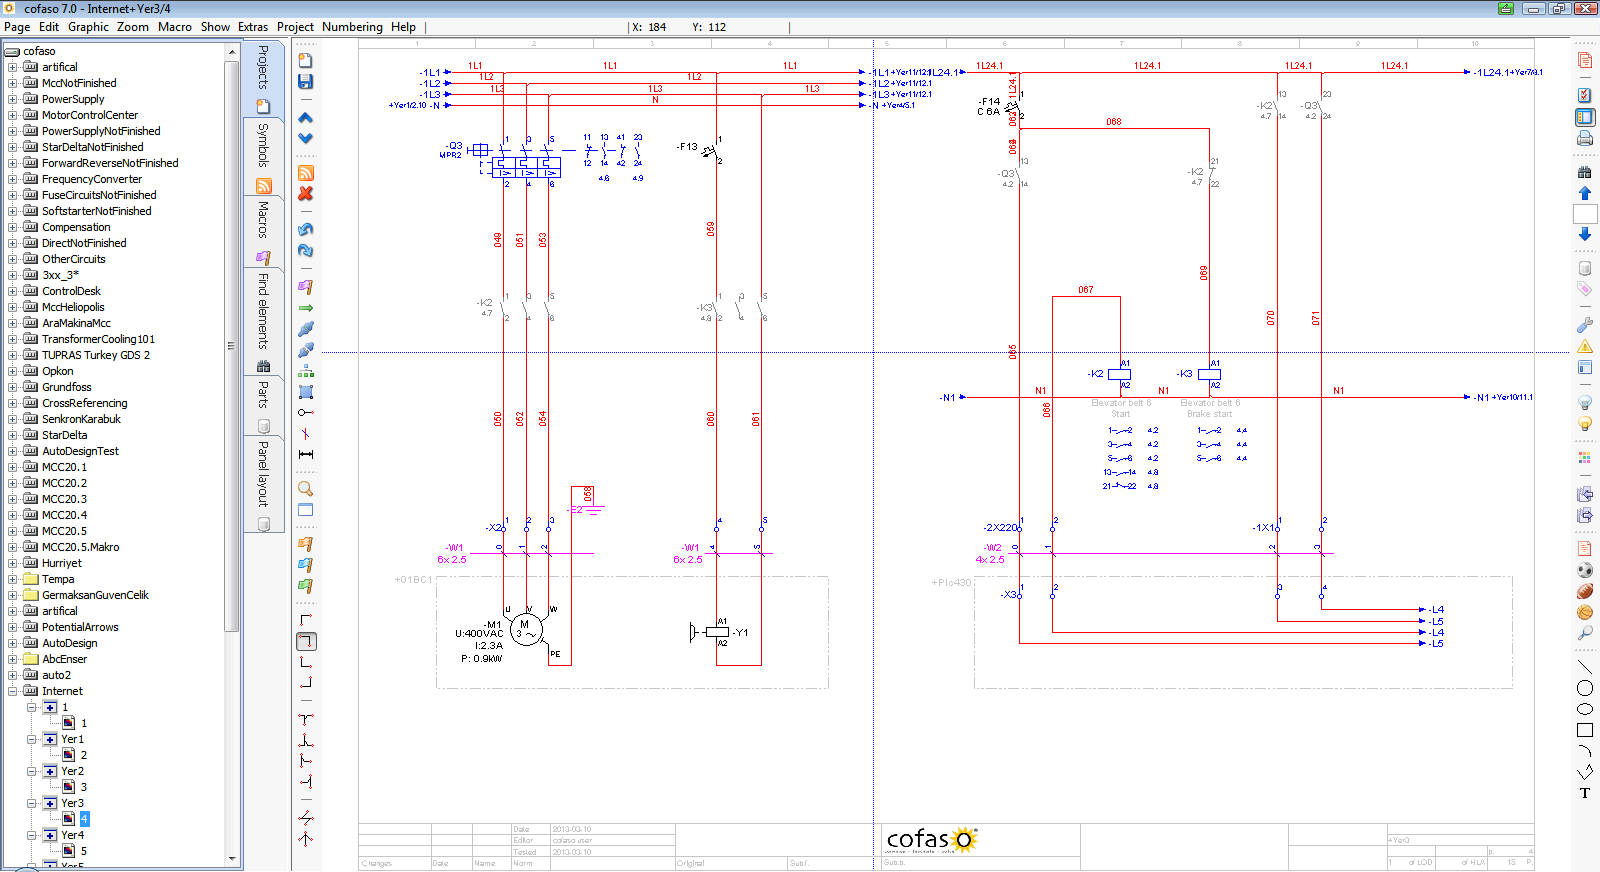This screenshot has width=1600, height=872.
Task: Click the yellow warning triangle icon
Action: click(x=1585, y=347)
